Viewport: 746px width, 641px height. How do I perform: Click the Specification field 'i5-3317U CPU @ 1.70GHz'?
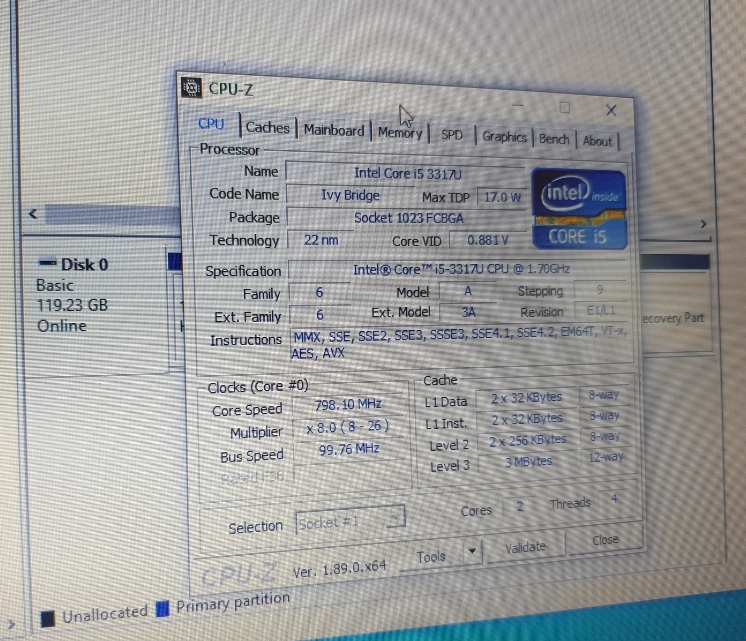(x=461, y=269)
